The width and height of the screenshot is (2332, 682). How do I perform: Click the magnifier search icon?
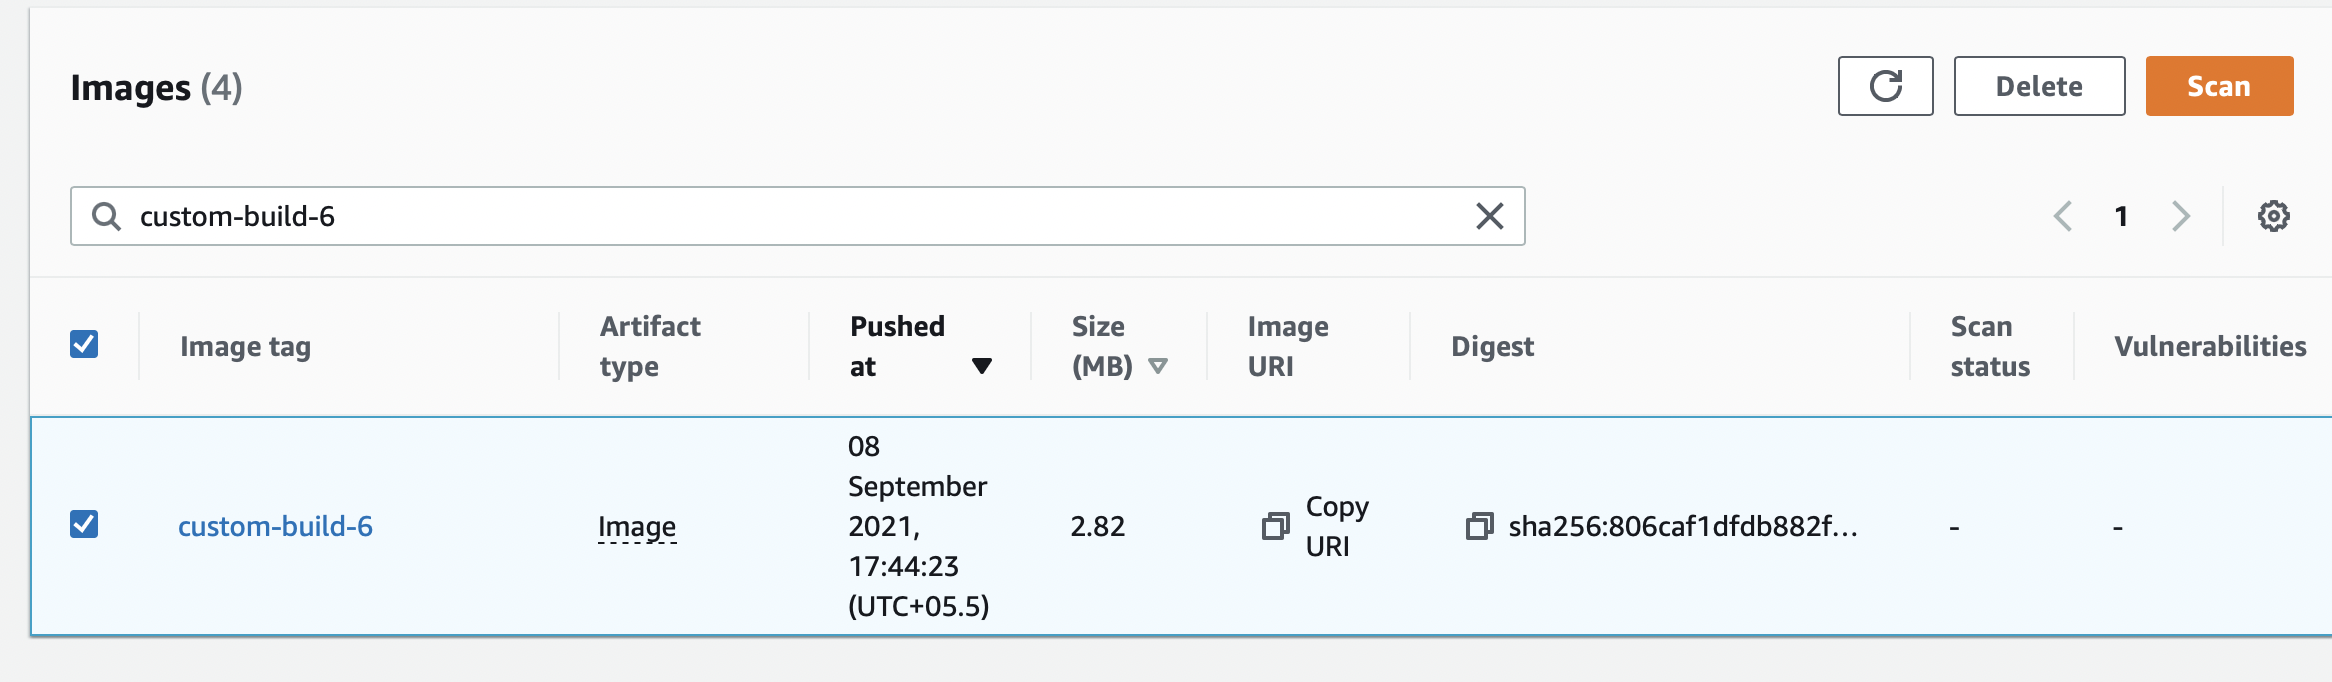tap(106, 216)
